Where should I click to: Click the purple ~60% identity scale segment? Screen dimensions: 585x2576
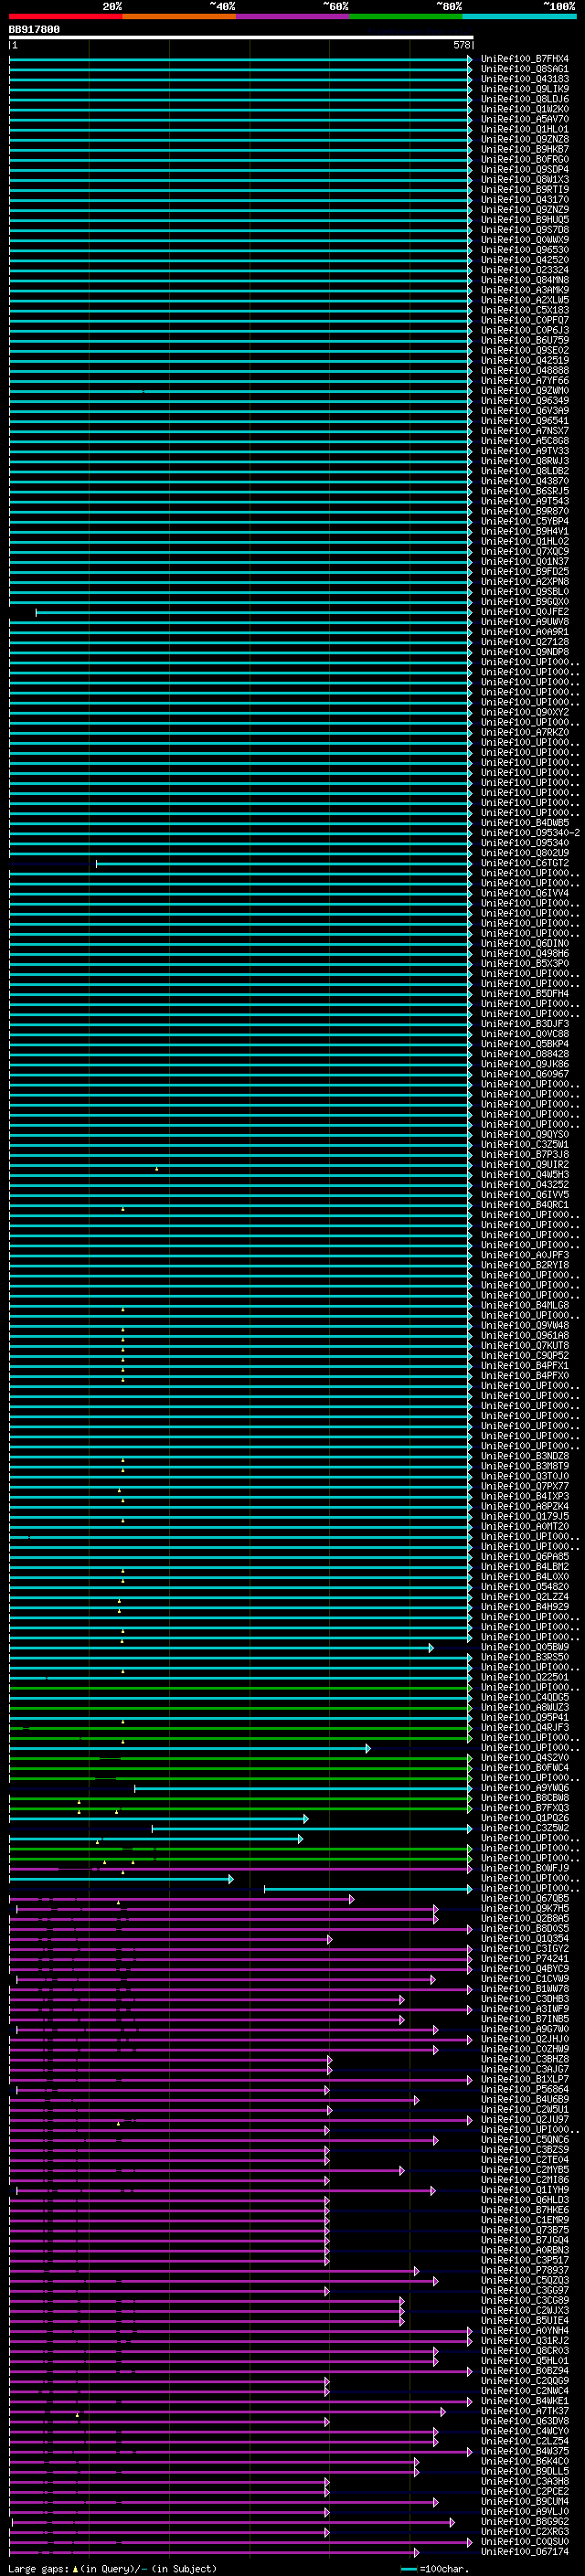tap(293, 16)
